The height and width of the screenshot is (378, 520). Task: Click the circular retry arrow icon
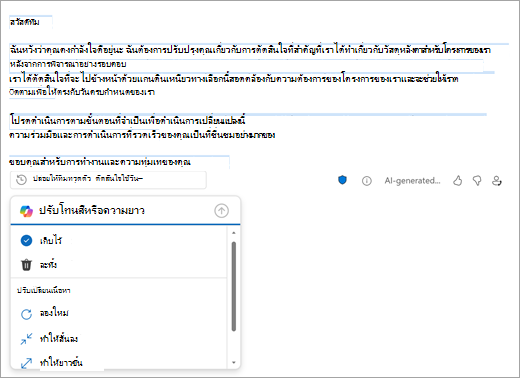click(x=26, y=314)
